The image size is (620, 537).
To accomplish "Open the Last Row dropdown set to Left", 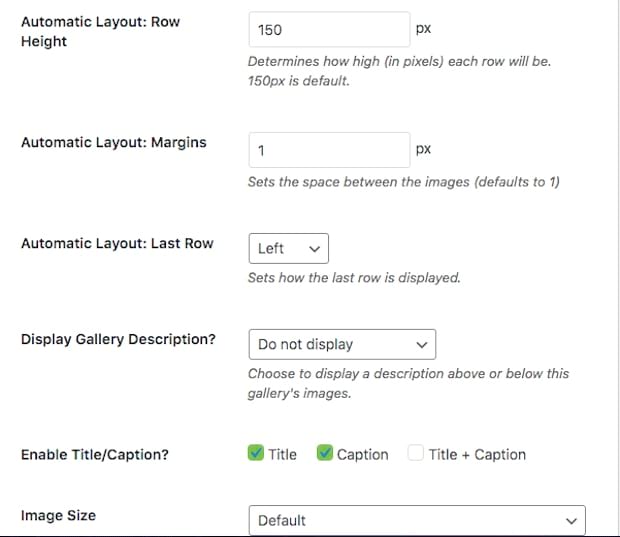I will pos(288,248).
